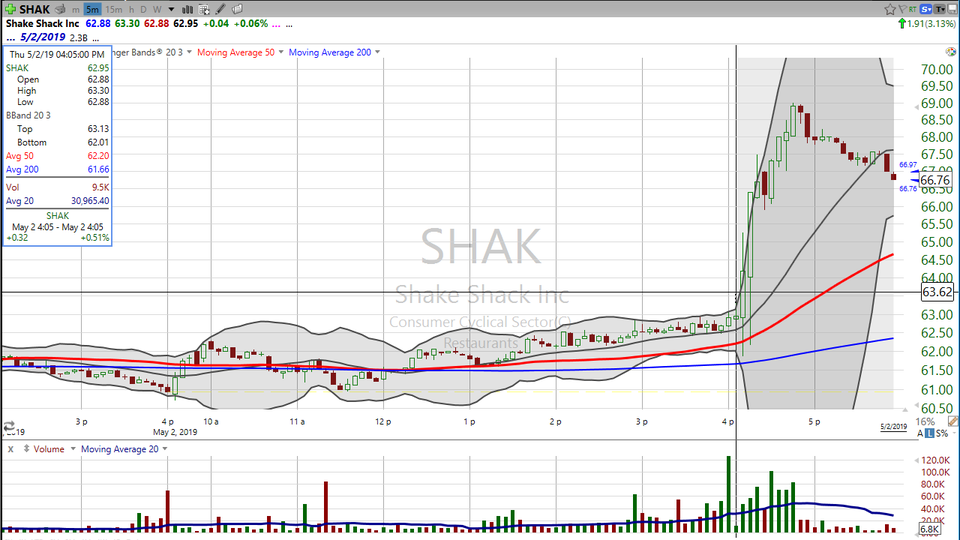Select the 1-minute 'm' timeframe

click(75, 9)
